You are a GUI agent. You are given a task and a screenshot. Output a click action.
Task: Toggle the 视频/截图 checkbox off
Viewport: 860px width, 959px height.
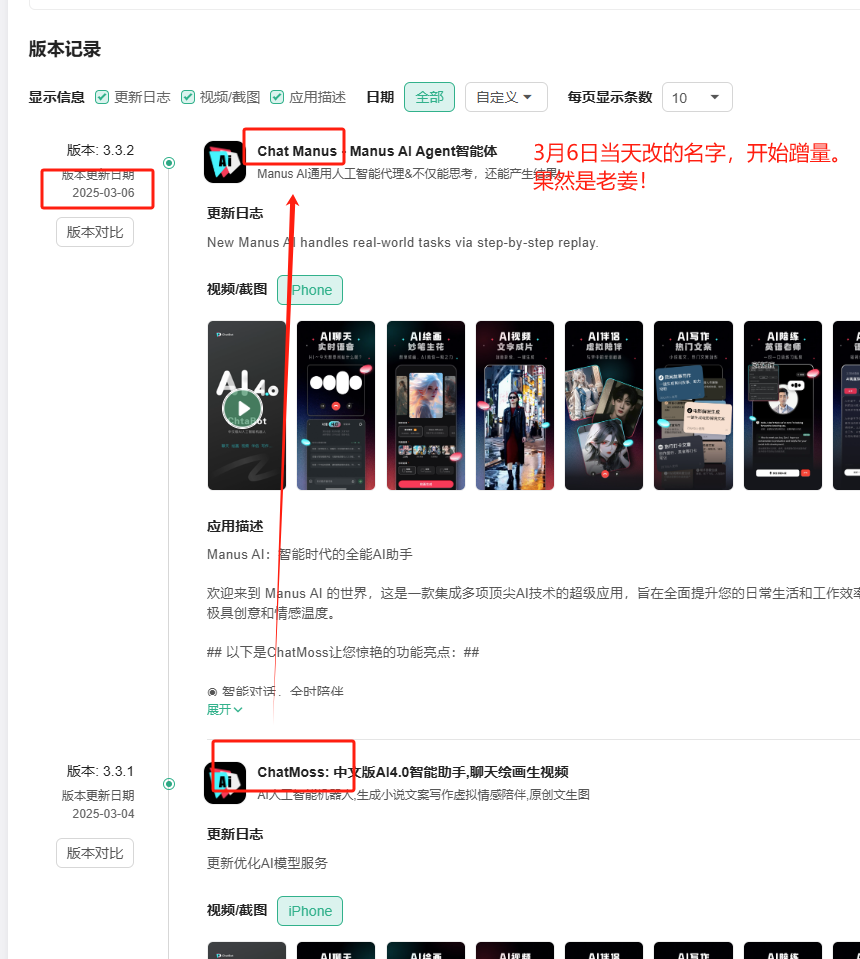(188, 97)
